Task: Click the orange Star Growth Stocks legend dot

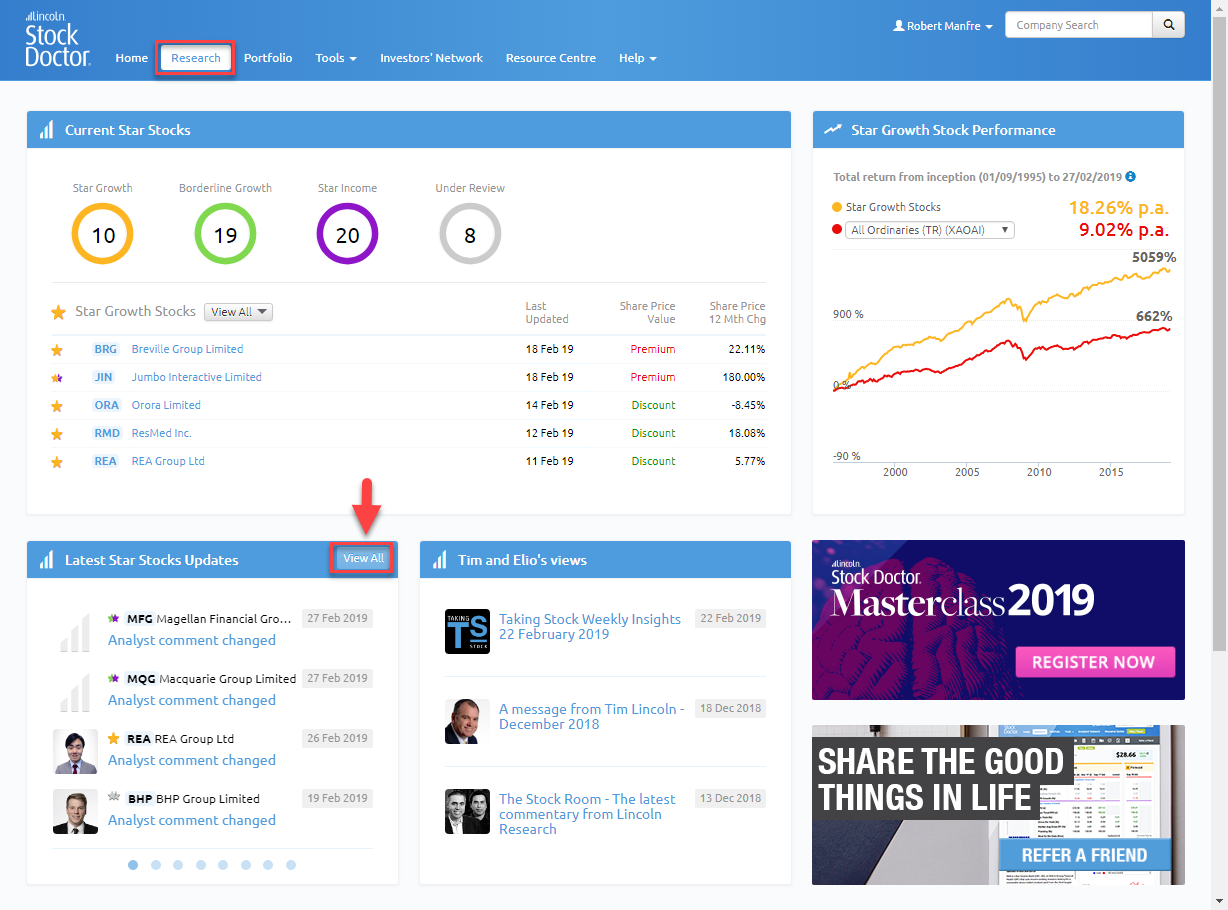Action: (x=837, y=207)
